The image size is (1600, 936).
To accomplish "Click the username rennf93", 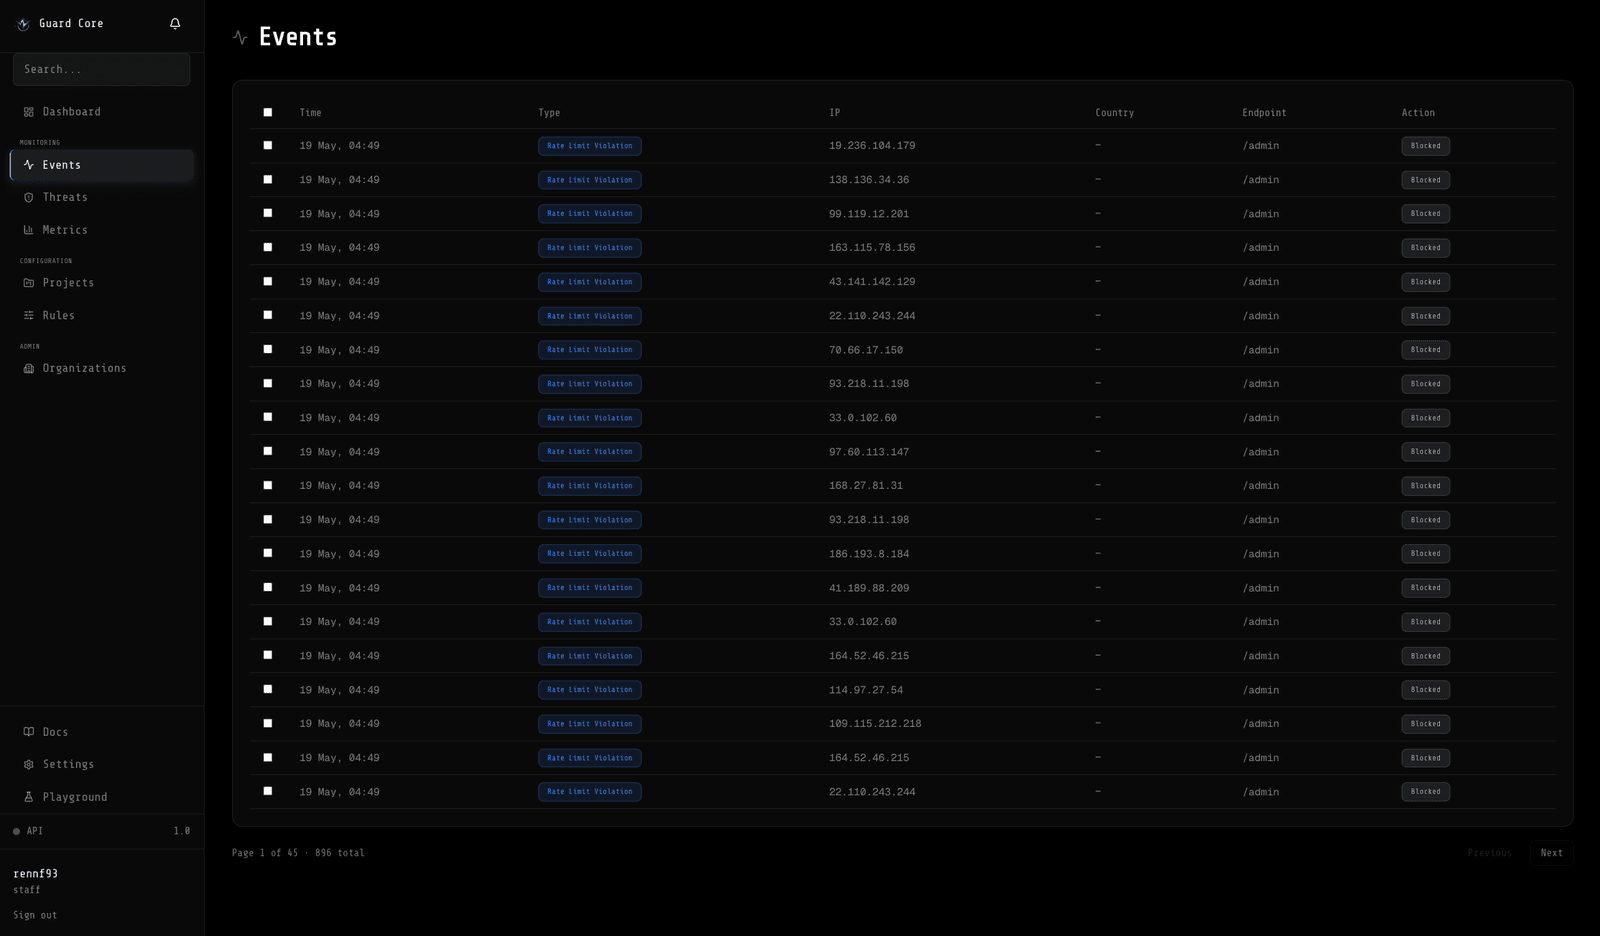I will point(36,874).
